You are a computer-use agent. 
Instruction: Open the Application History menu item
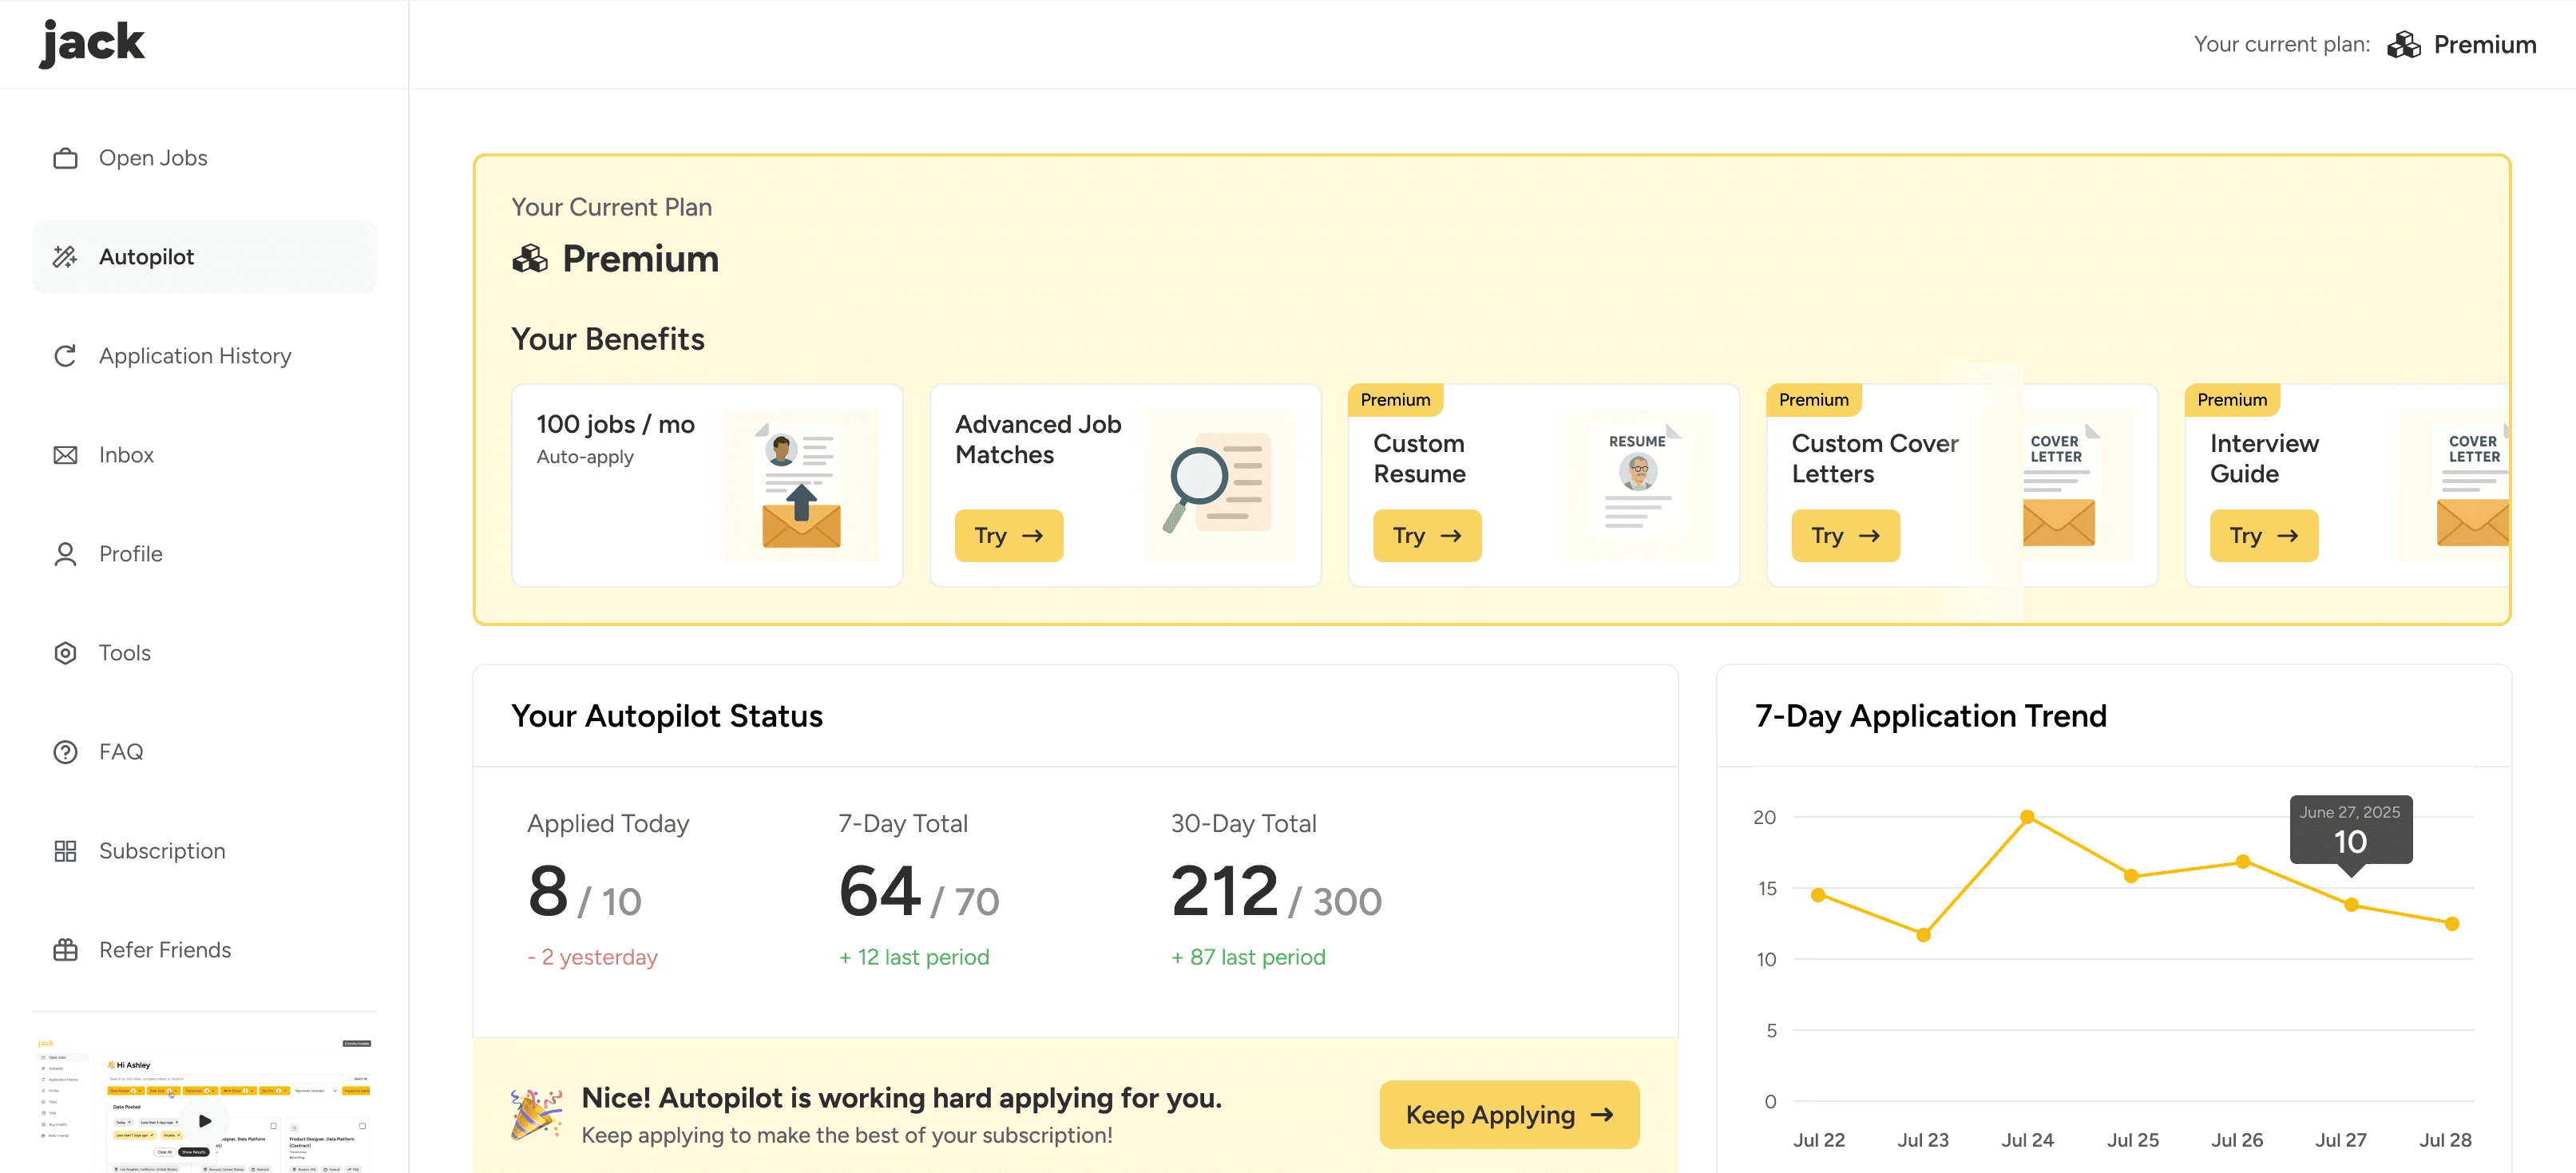coord(195,356)
